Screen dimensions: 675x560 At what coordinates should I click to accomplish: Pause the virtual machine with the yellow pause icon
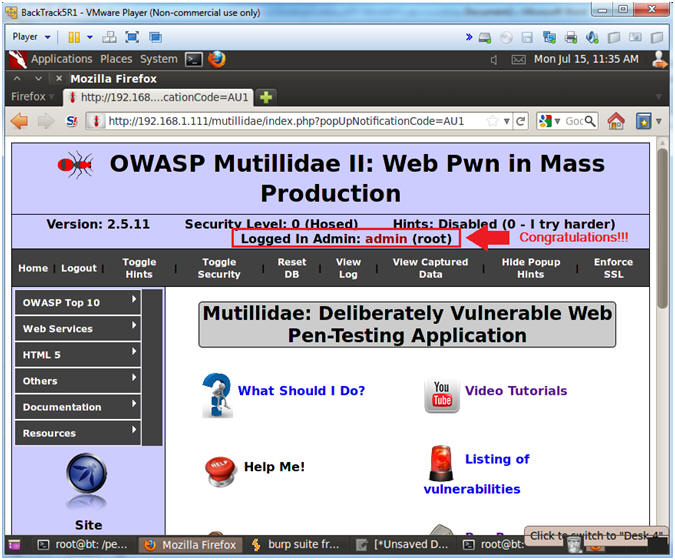click(x=74, y=37)
